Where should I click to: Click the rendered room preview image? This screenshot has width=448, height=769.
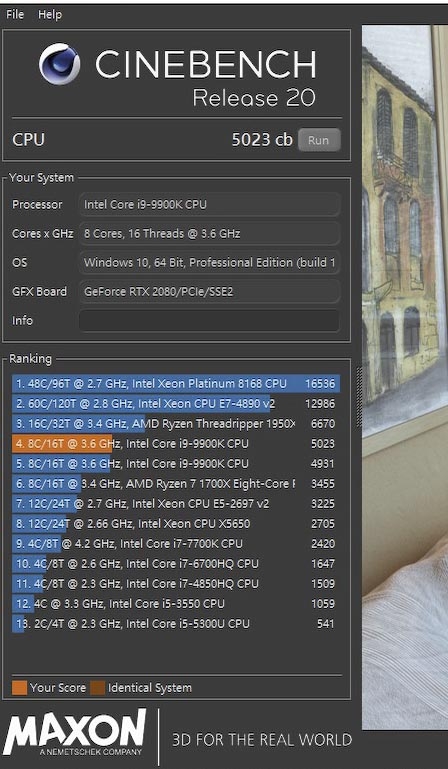tap(405, 378)
